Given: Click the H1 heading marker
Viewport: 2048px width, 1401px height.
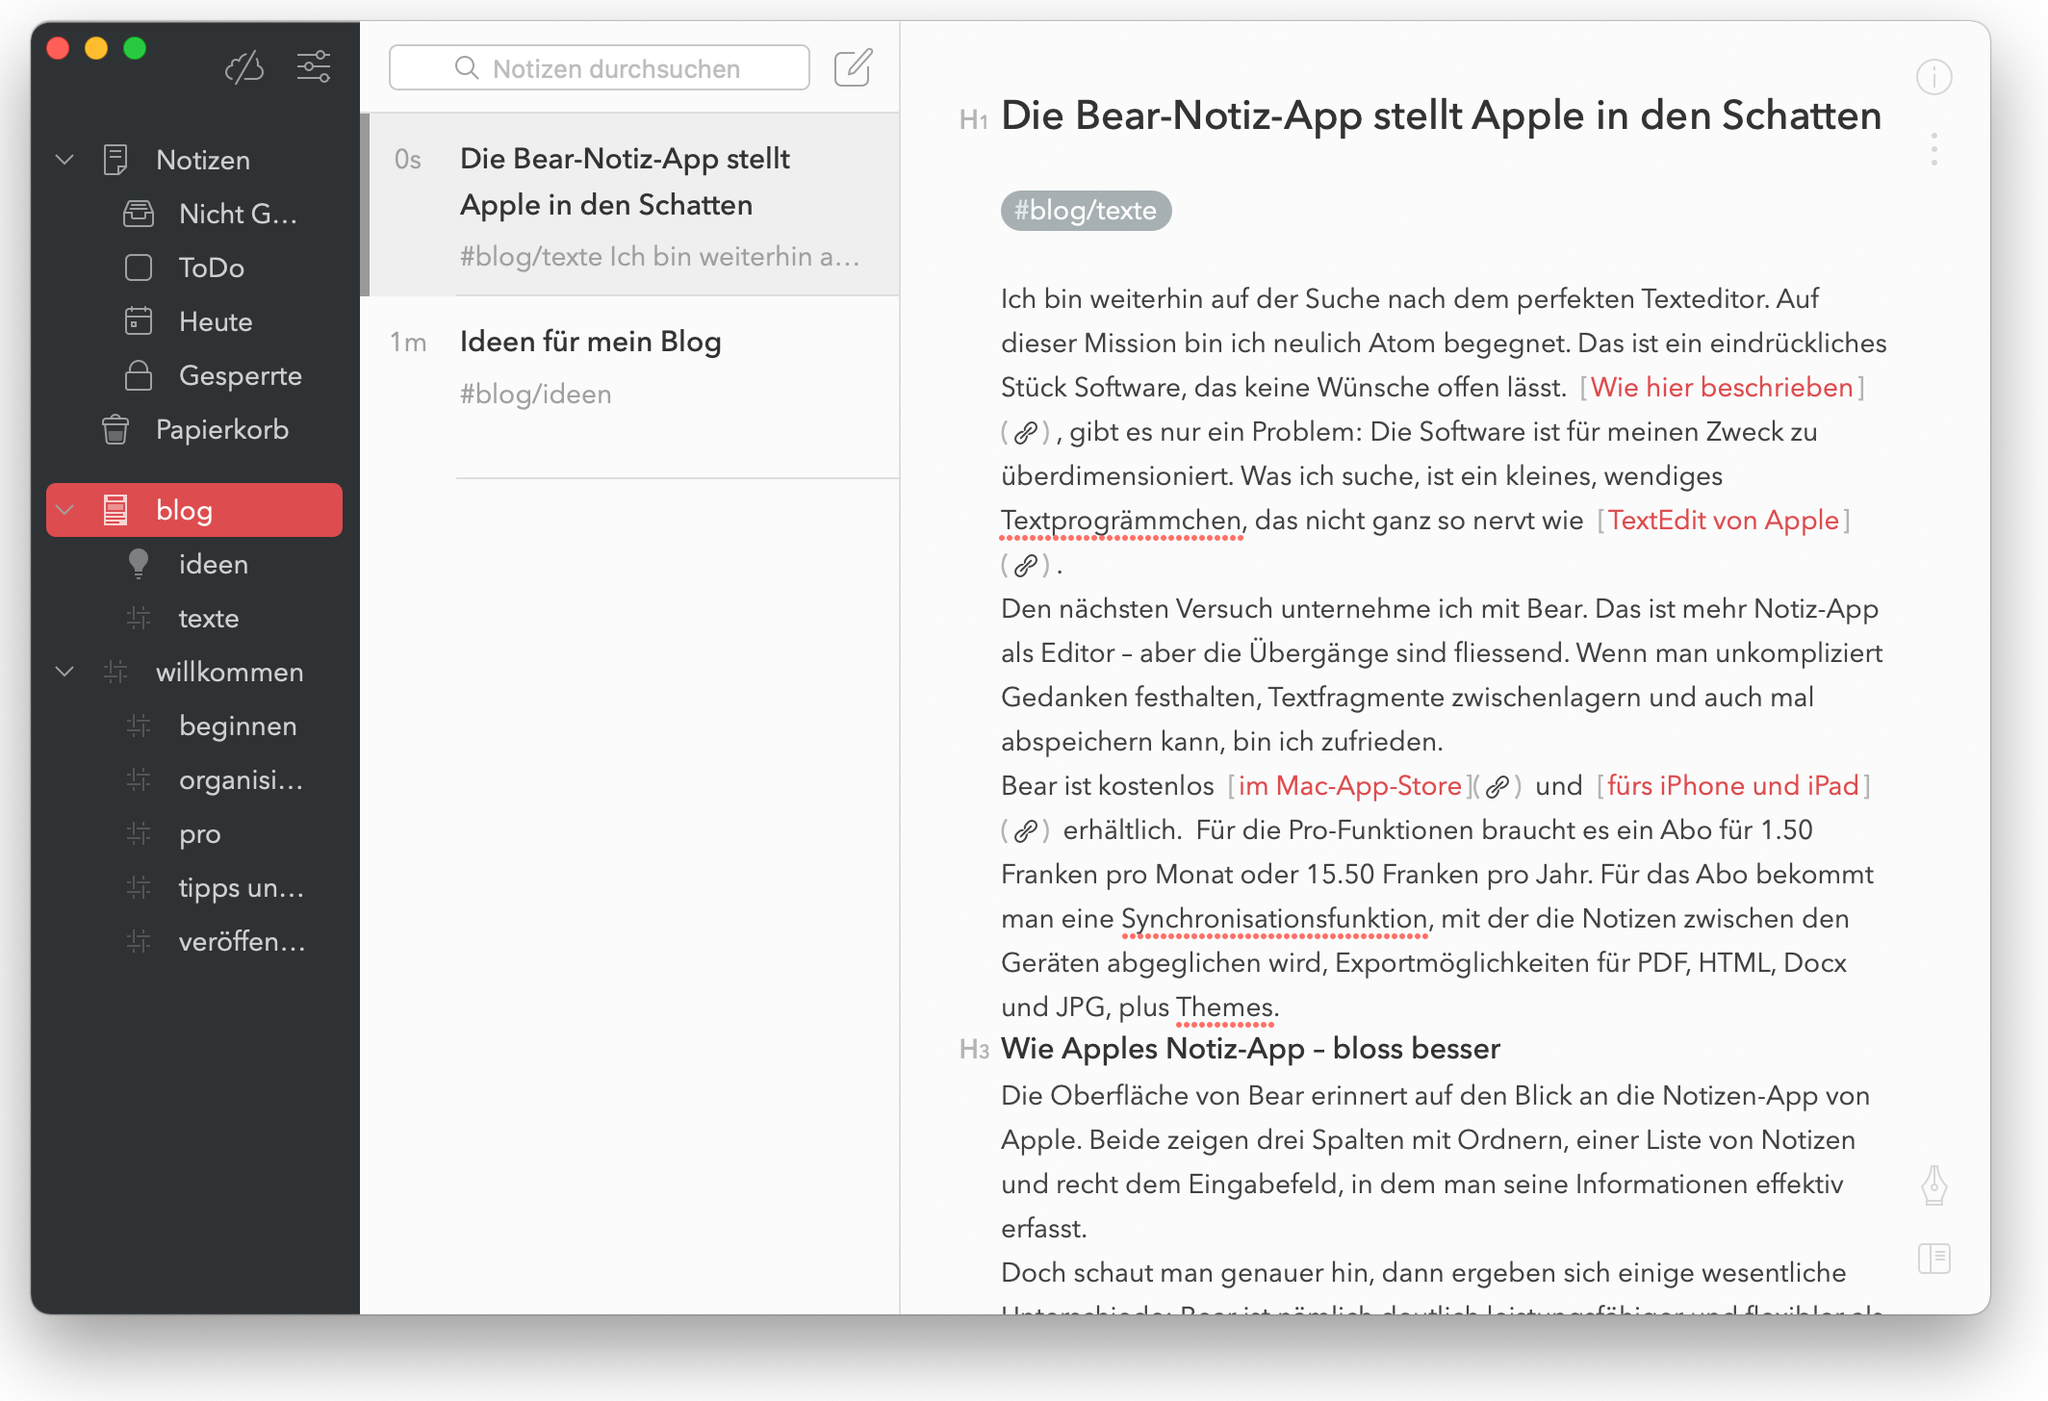Looking at the screenshot, I should click(x=973, y=121).
